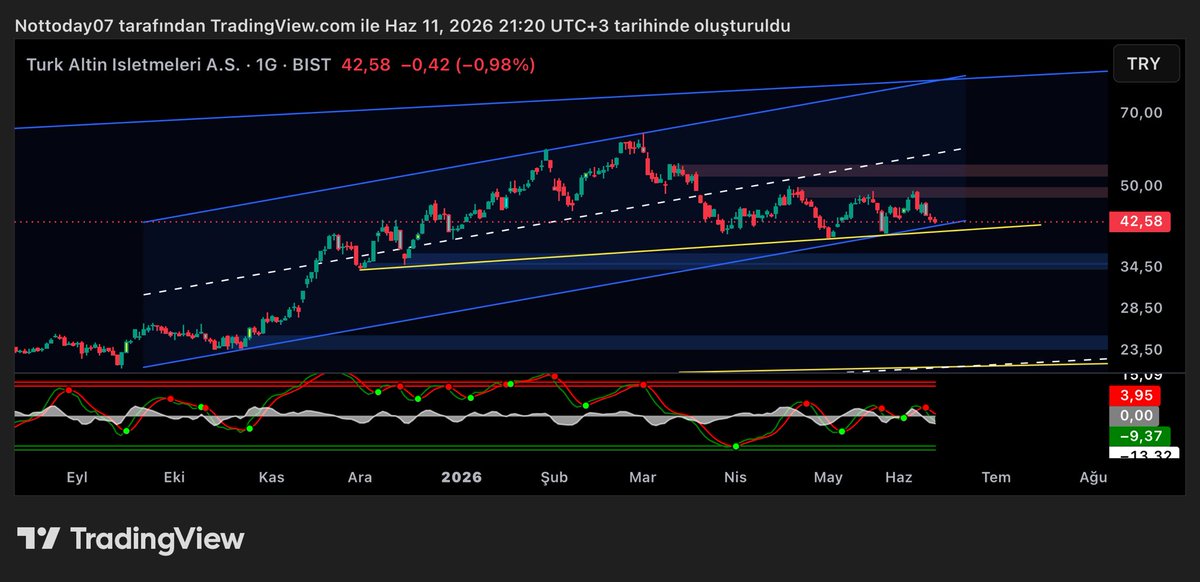This screenshot has width=1200, height=582.
Task: Click the red 42,58 price in the chart header
Action: click(366, 65)
